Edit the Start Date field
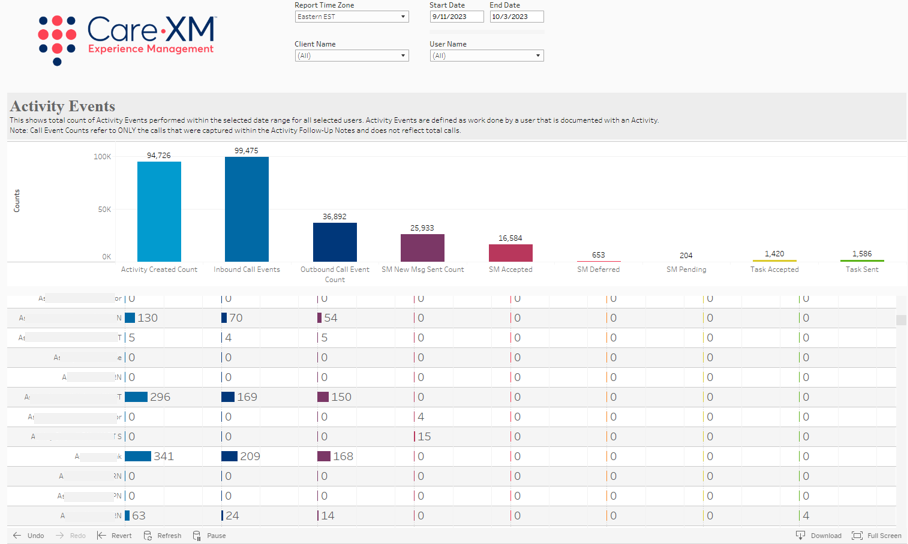 pos(456,17)
